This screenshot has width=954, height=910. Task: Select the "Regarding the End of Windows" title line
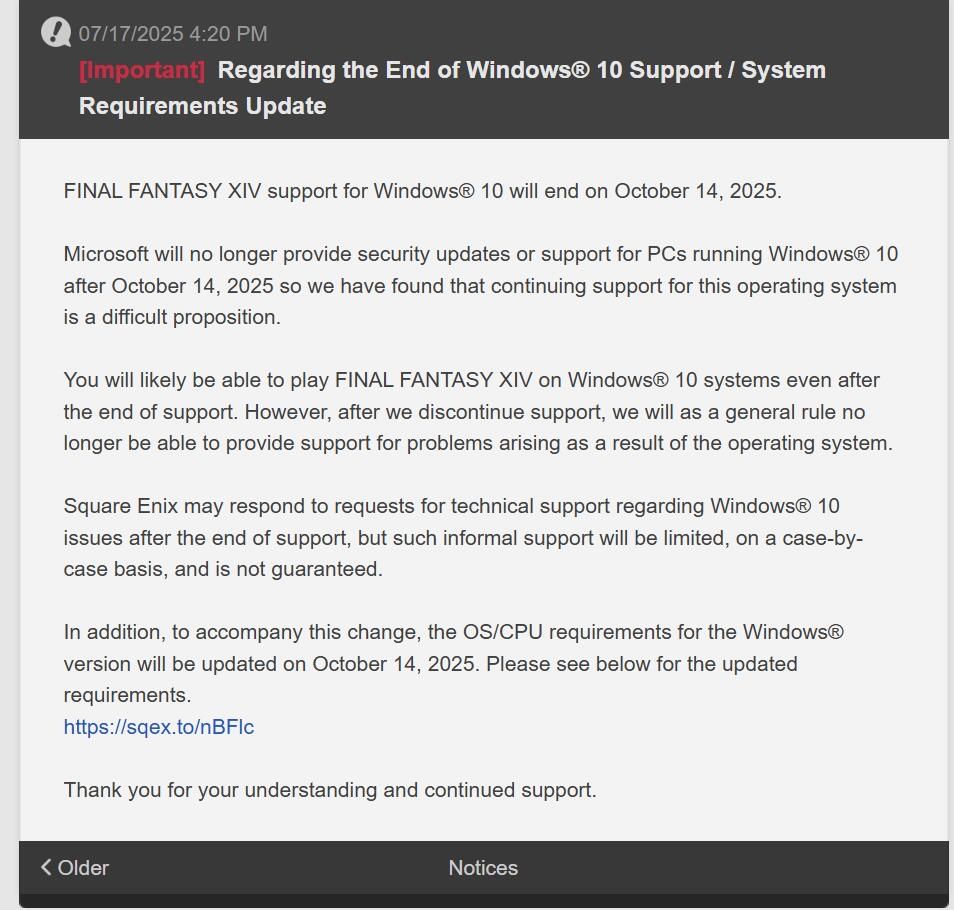pyautogui.click(x=521, y=70)
